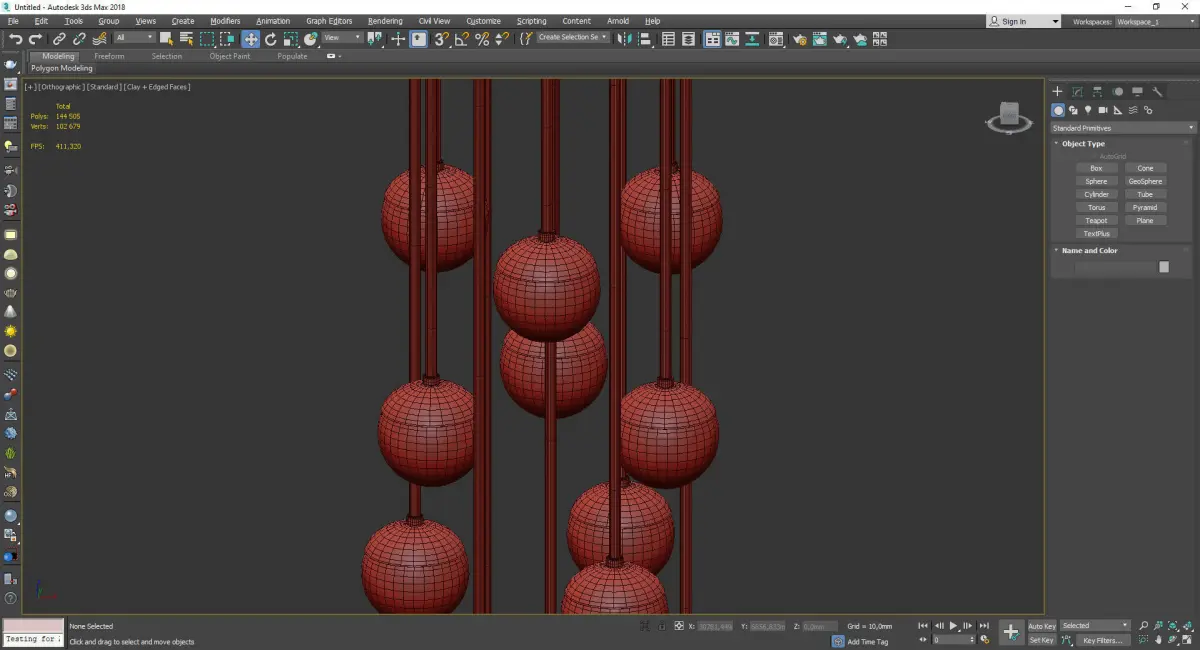Open the Material Editor icon

point(776,39)
